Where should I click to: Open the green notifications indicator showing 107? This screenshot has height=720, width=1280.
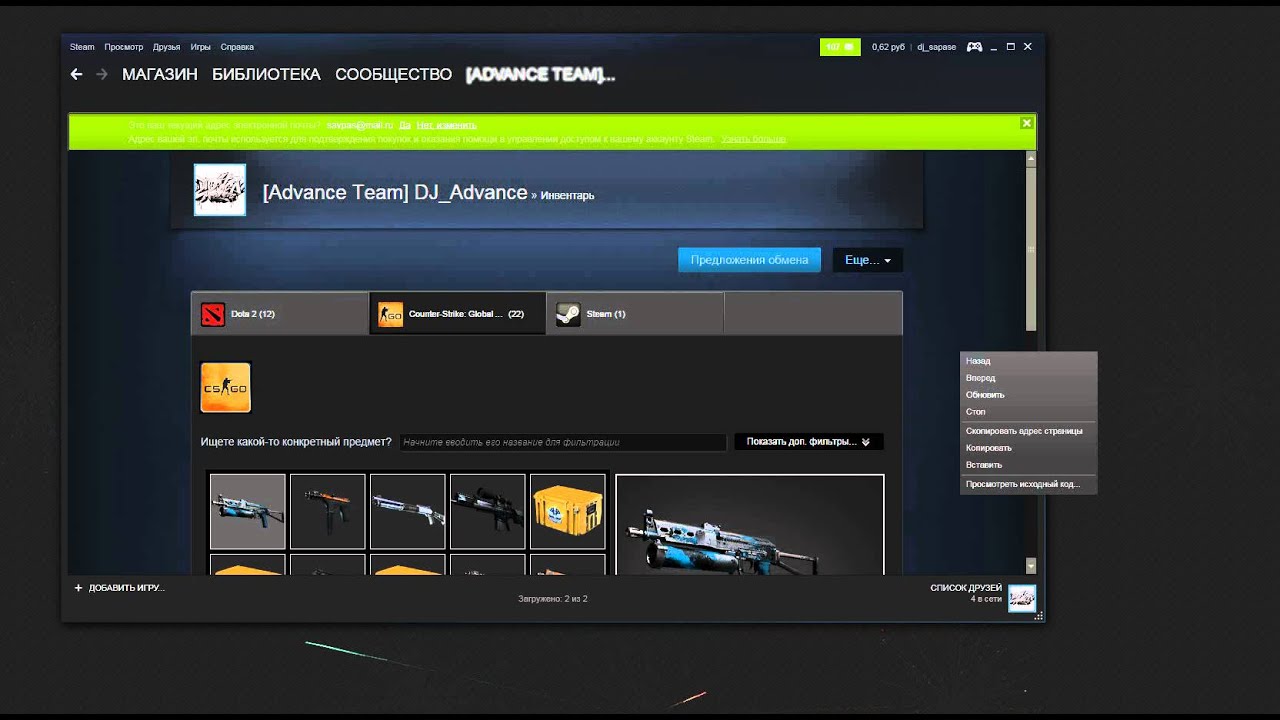tap(840, 47)
